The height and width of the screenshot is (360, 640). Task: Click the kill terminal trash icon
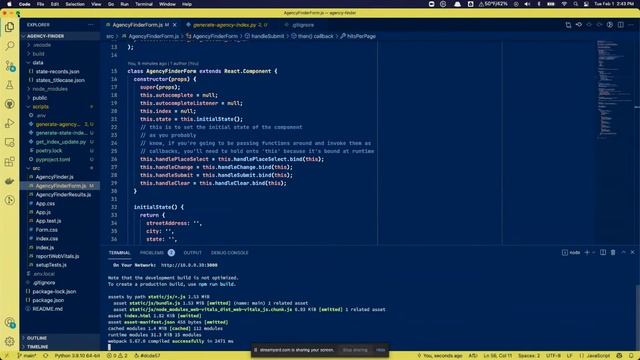613,253
